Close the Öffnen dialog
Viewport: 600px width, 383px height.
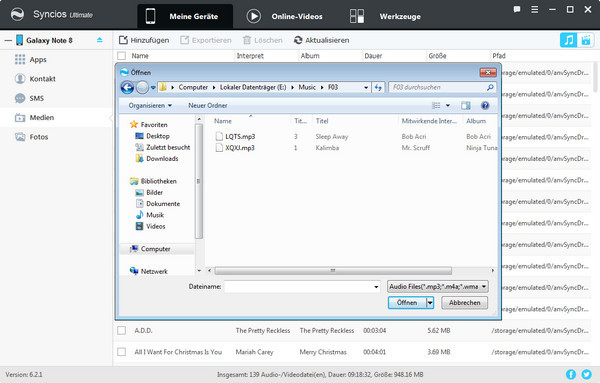tap(488, 72)
